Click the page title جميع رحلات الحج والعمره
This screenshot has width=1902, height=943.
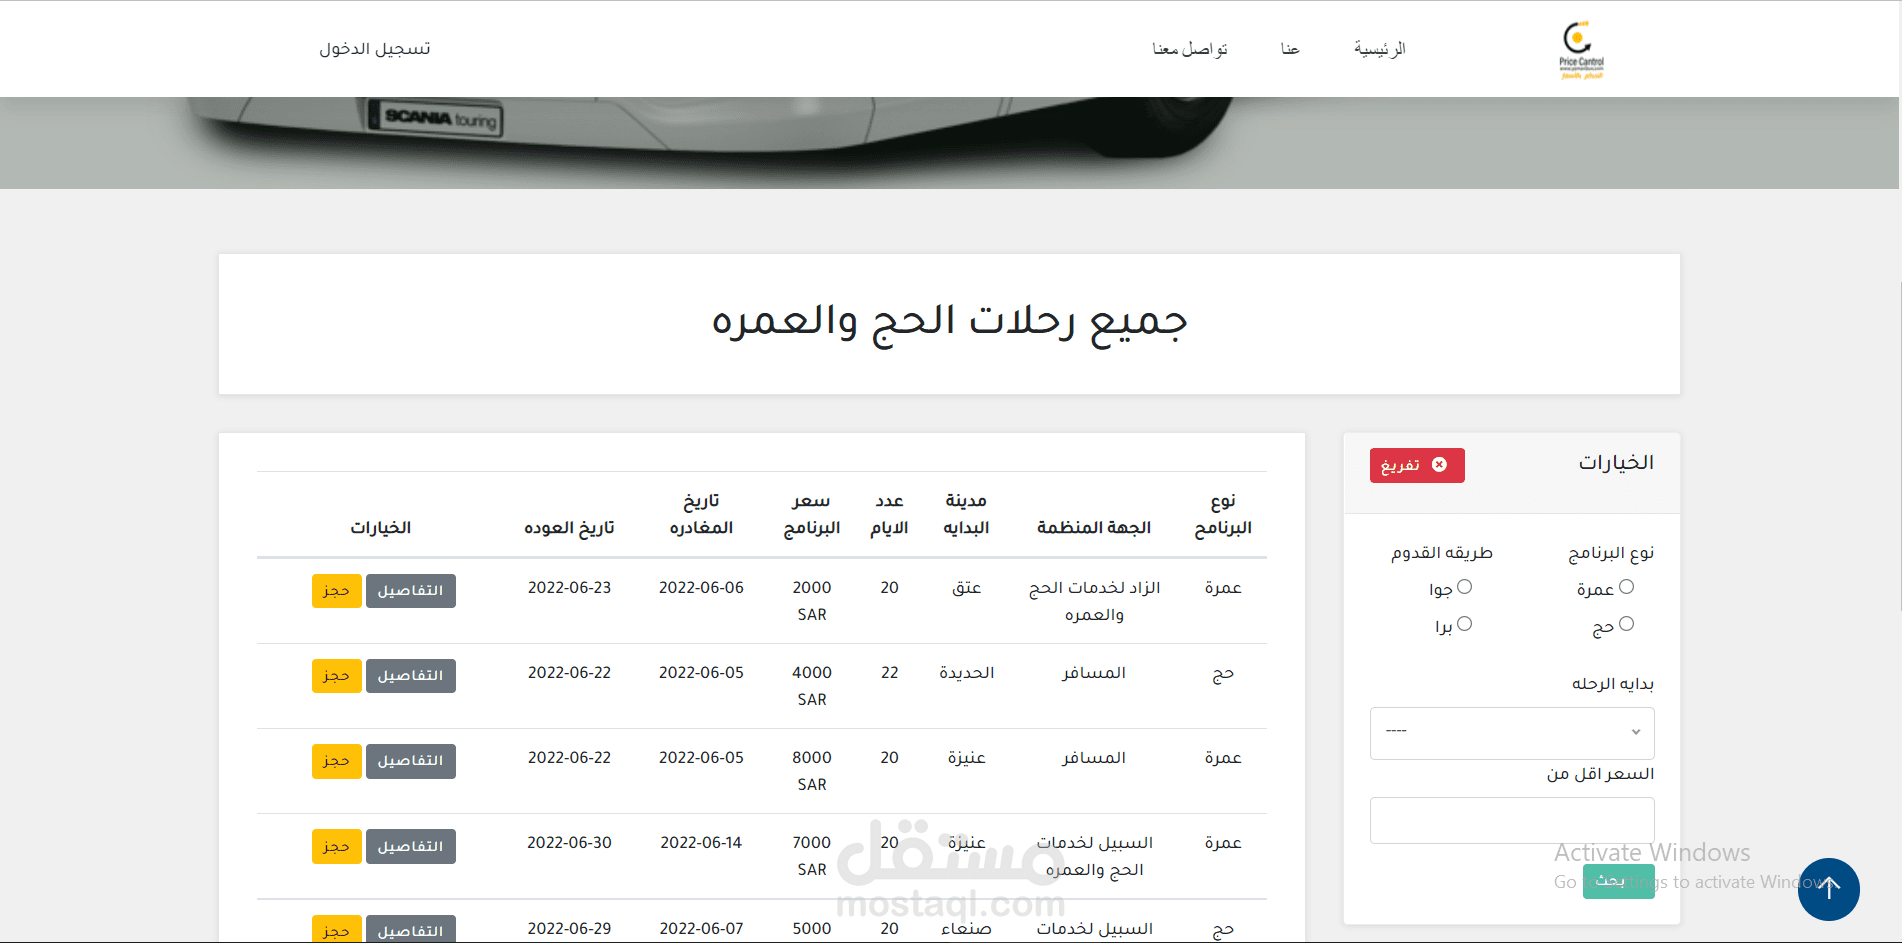coord(949,322)
